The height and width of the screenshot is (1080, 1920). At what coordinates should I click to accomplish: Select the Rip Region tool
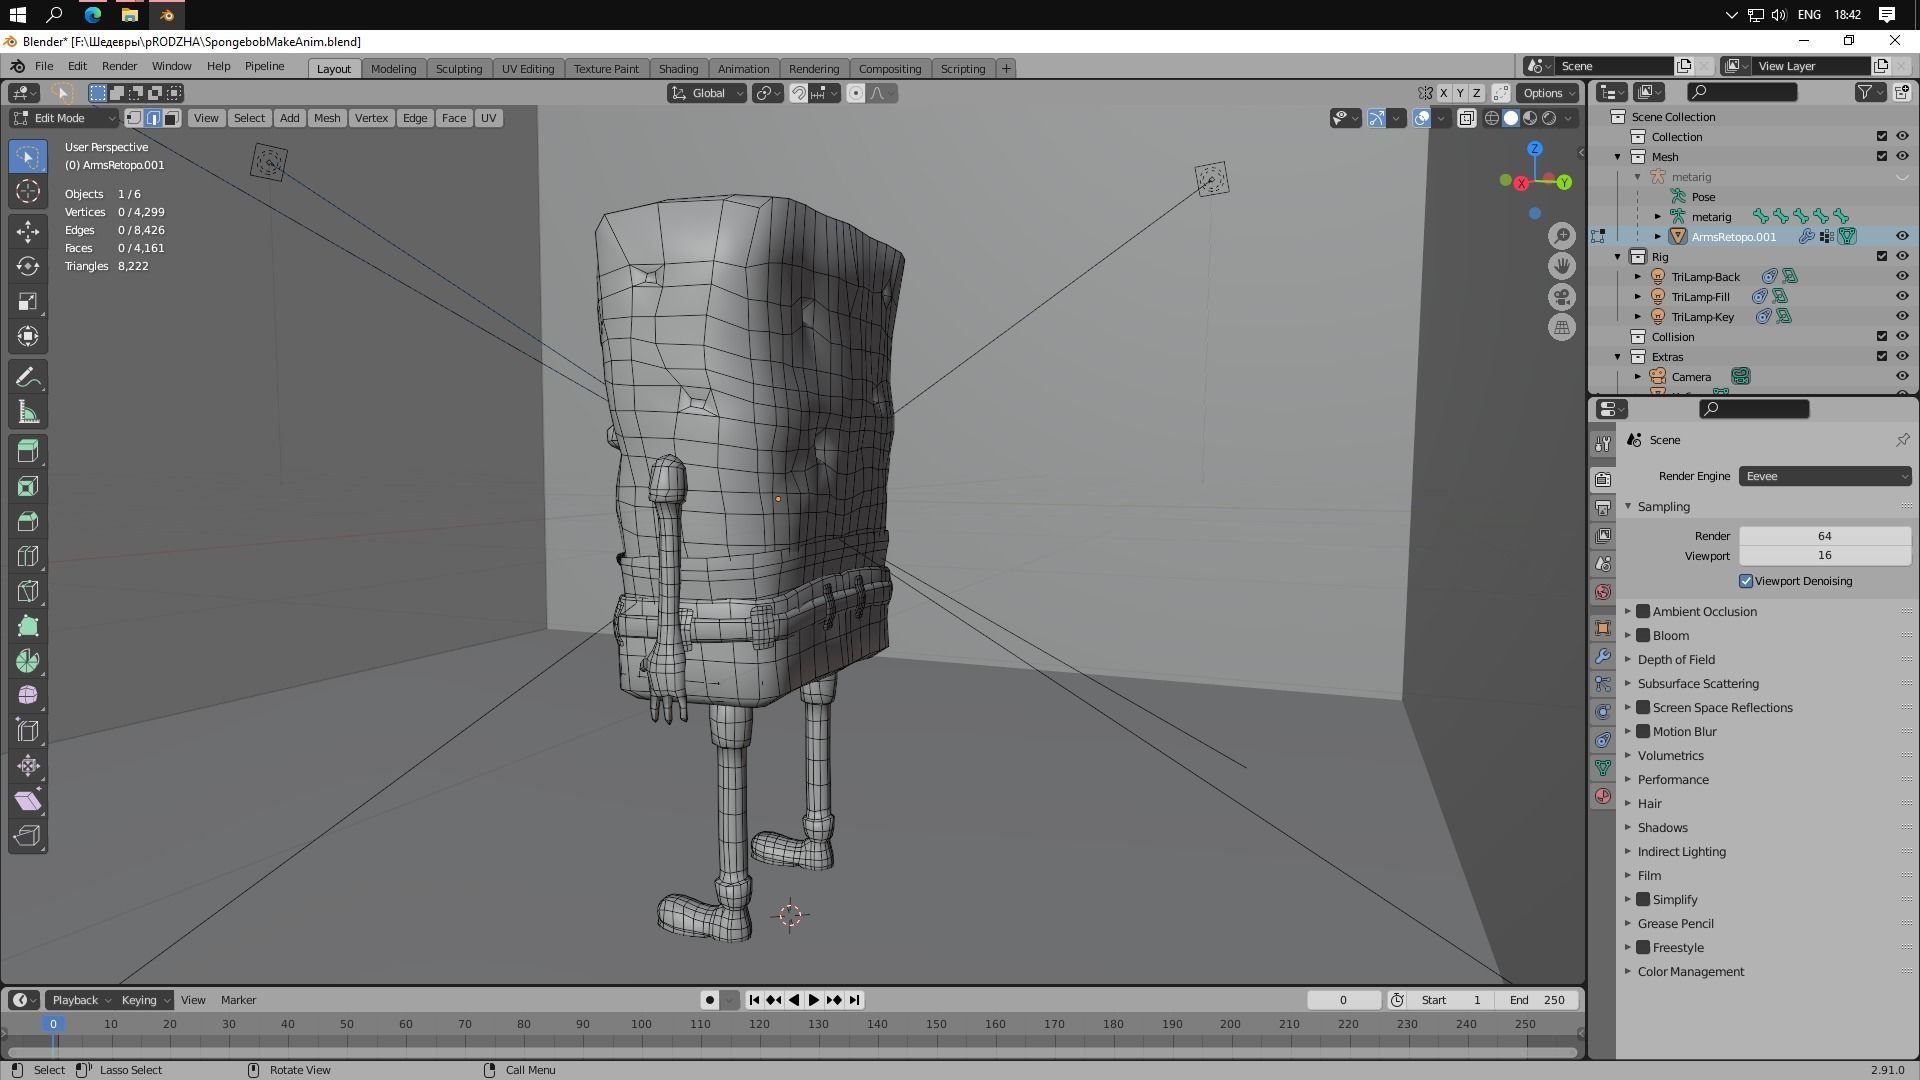[28, 836]
